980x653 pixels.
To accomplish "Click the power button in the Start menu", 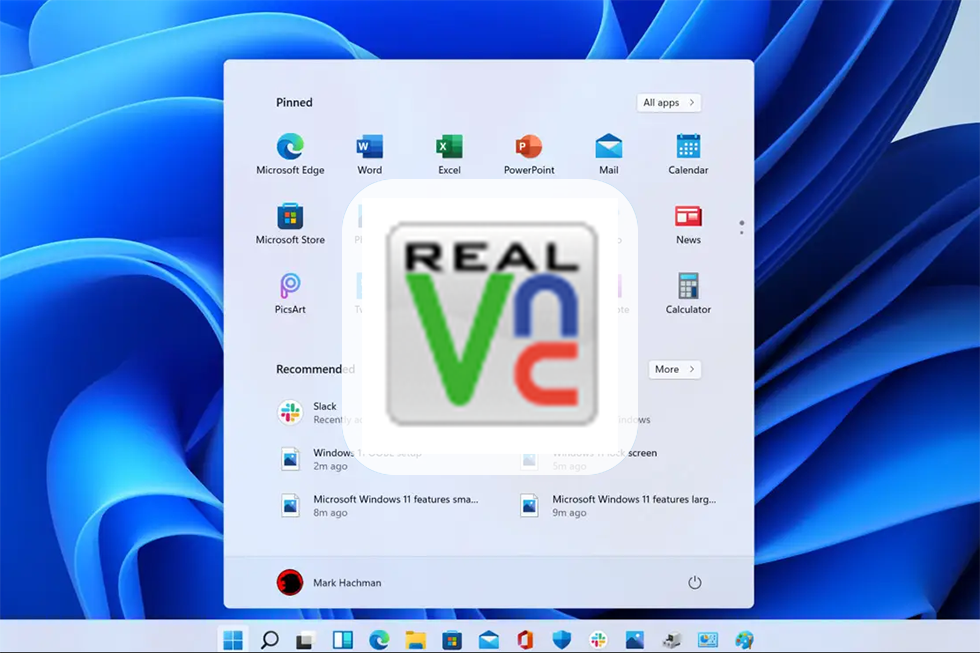I will point(694,582).
